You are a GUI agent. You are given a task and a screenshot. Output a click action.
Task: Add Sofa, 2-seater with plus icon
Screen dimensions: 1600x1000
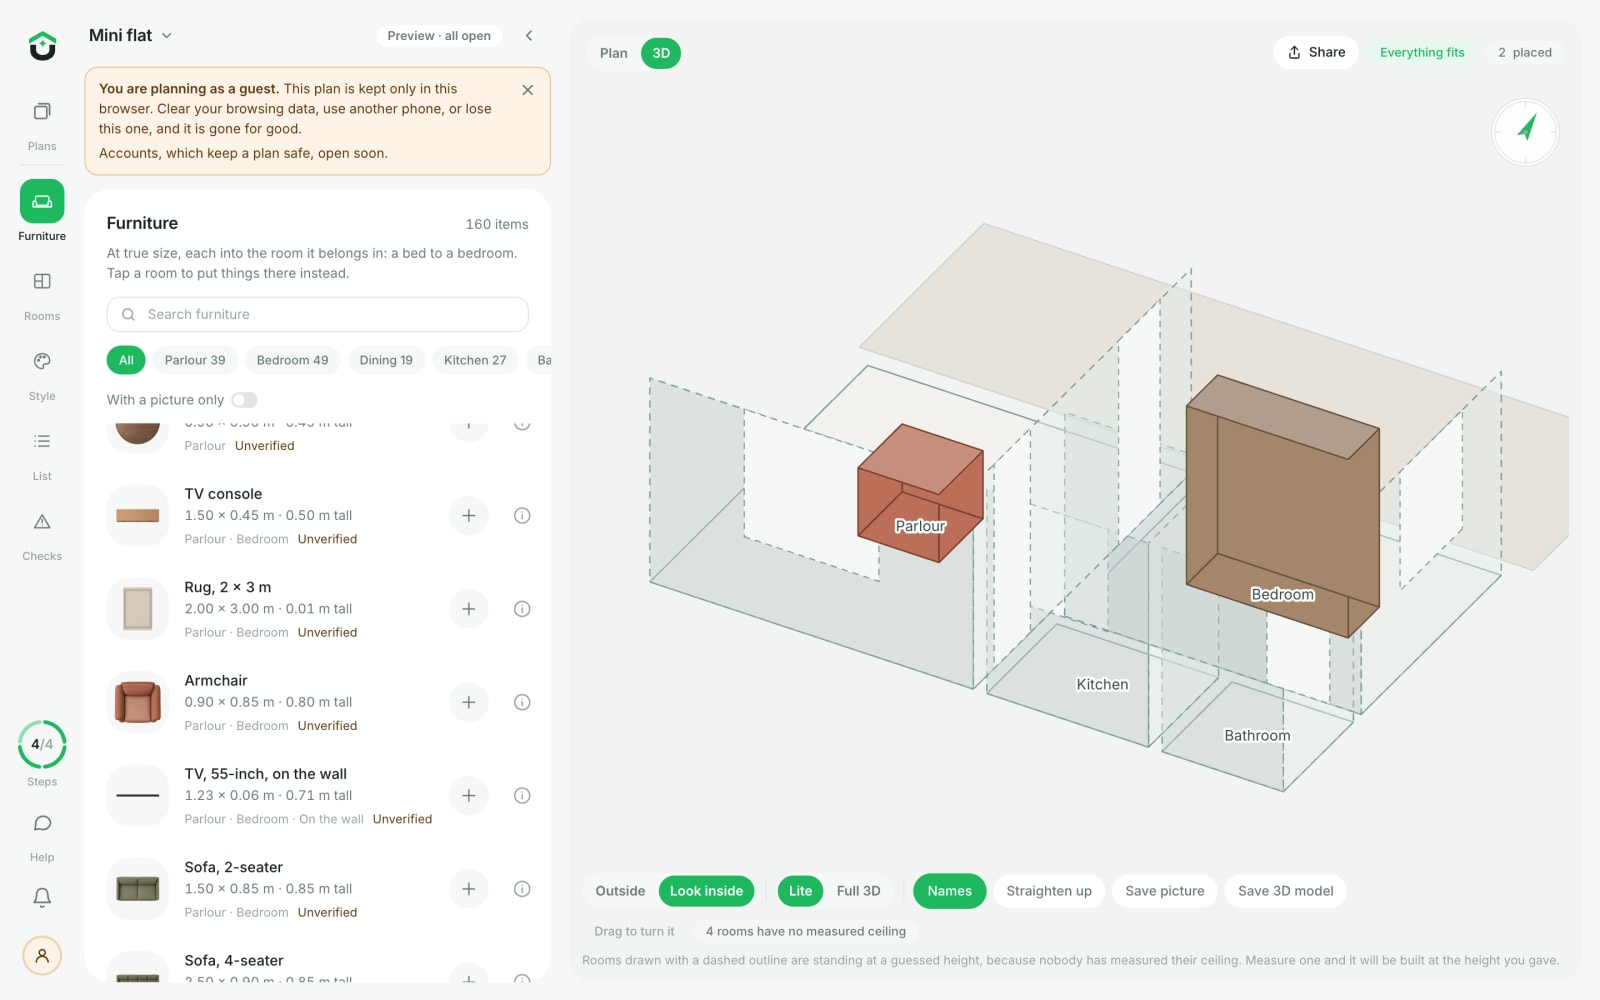(468, 889)
